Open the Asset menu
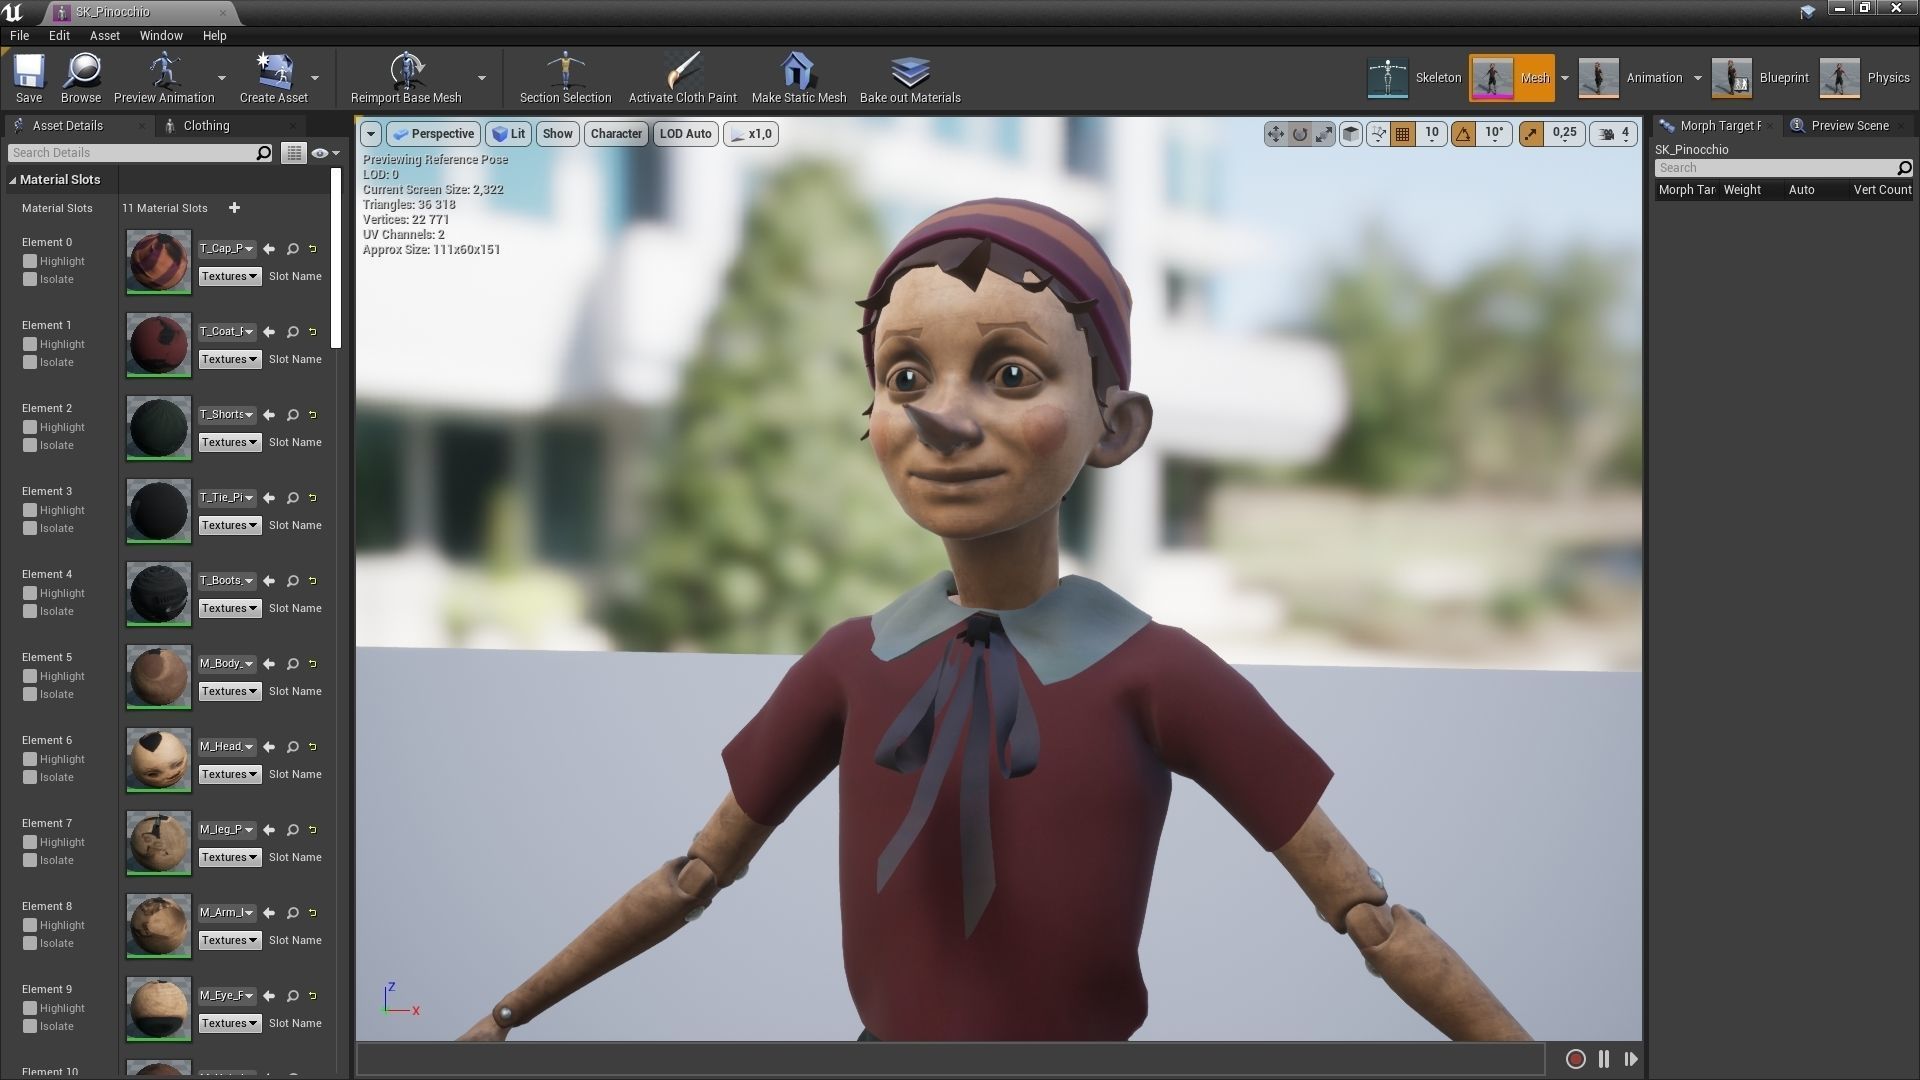 point(104,35)
